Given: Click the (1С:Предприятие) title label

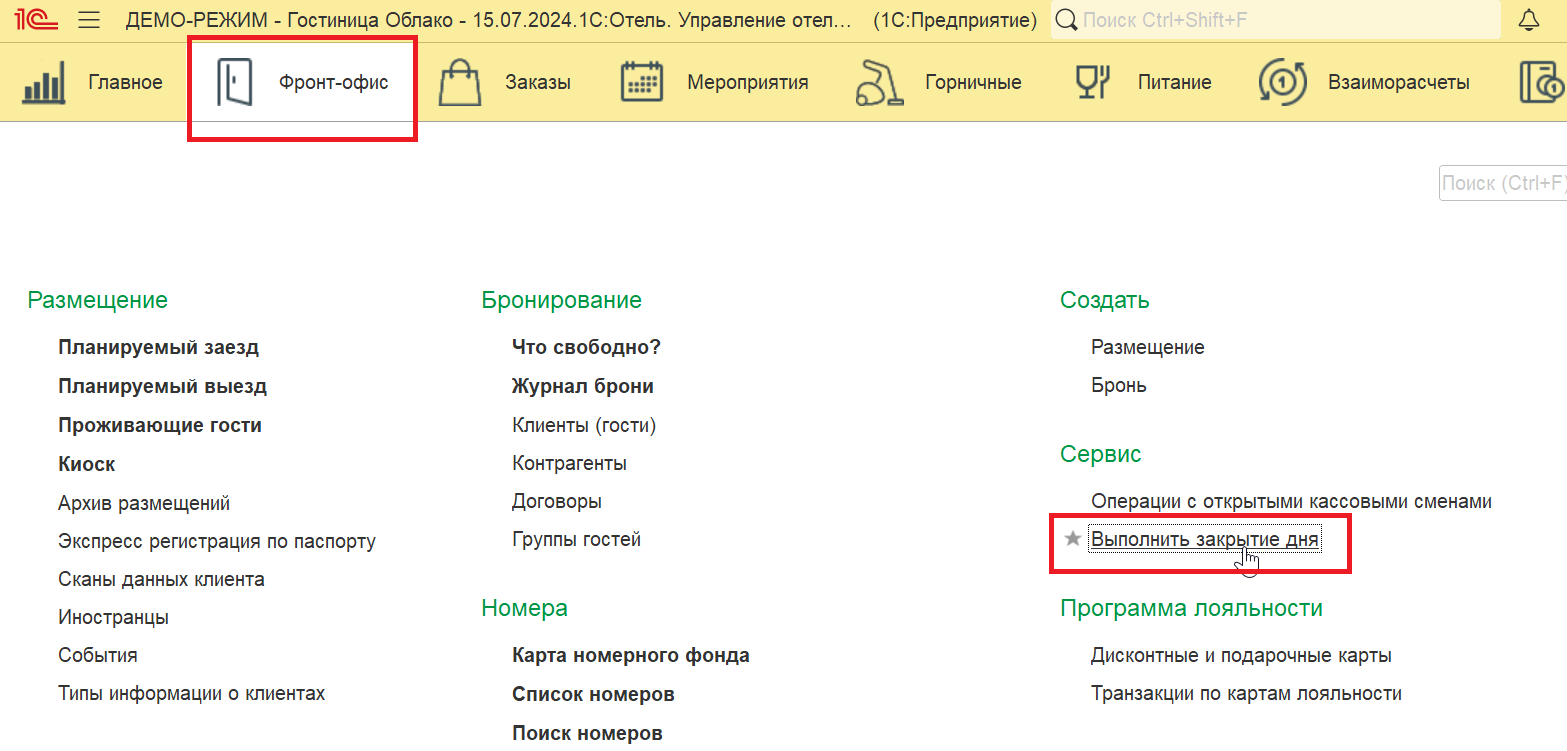Looking at the screenshot, I should pos(955,20).
